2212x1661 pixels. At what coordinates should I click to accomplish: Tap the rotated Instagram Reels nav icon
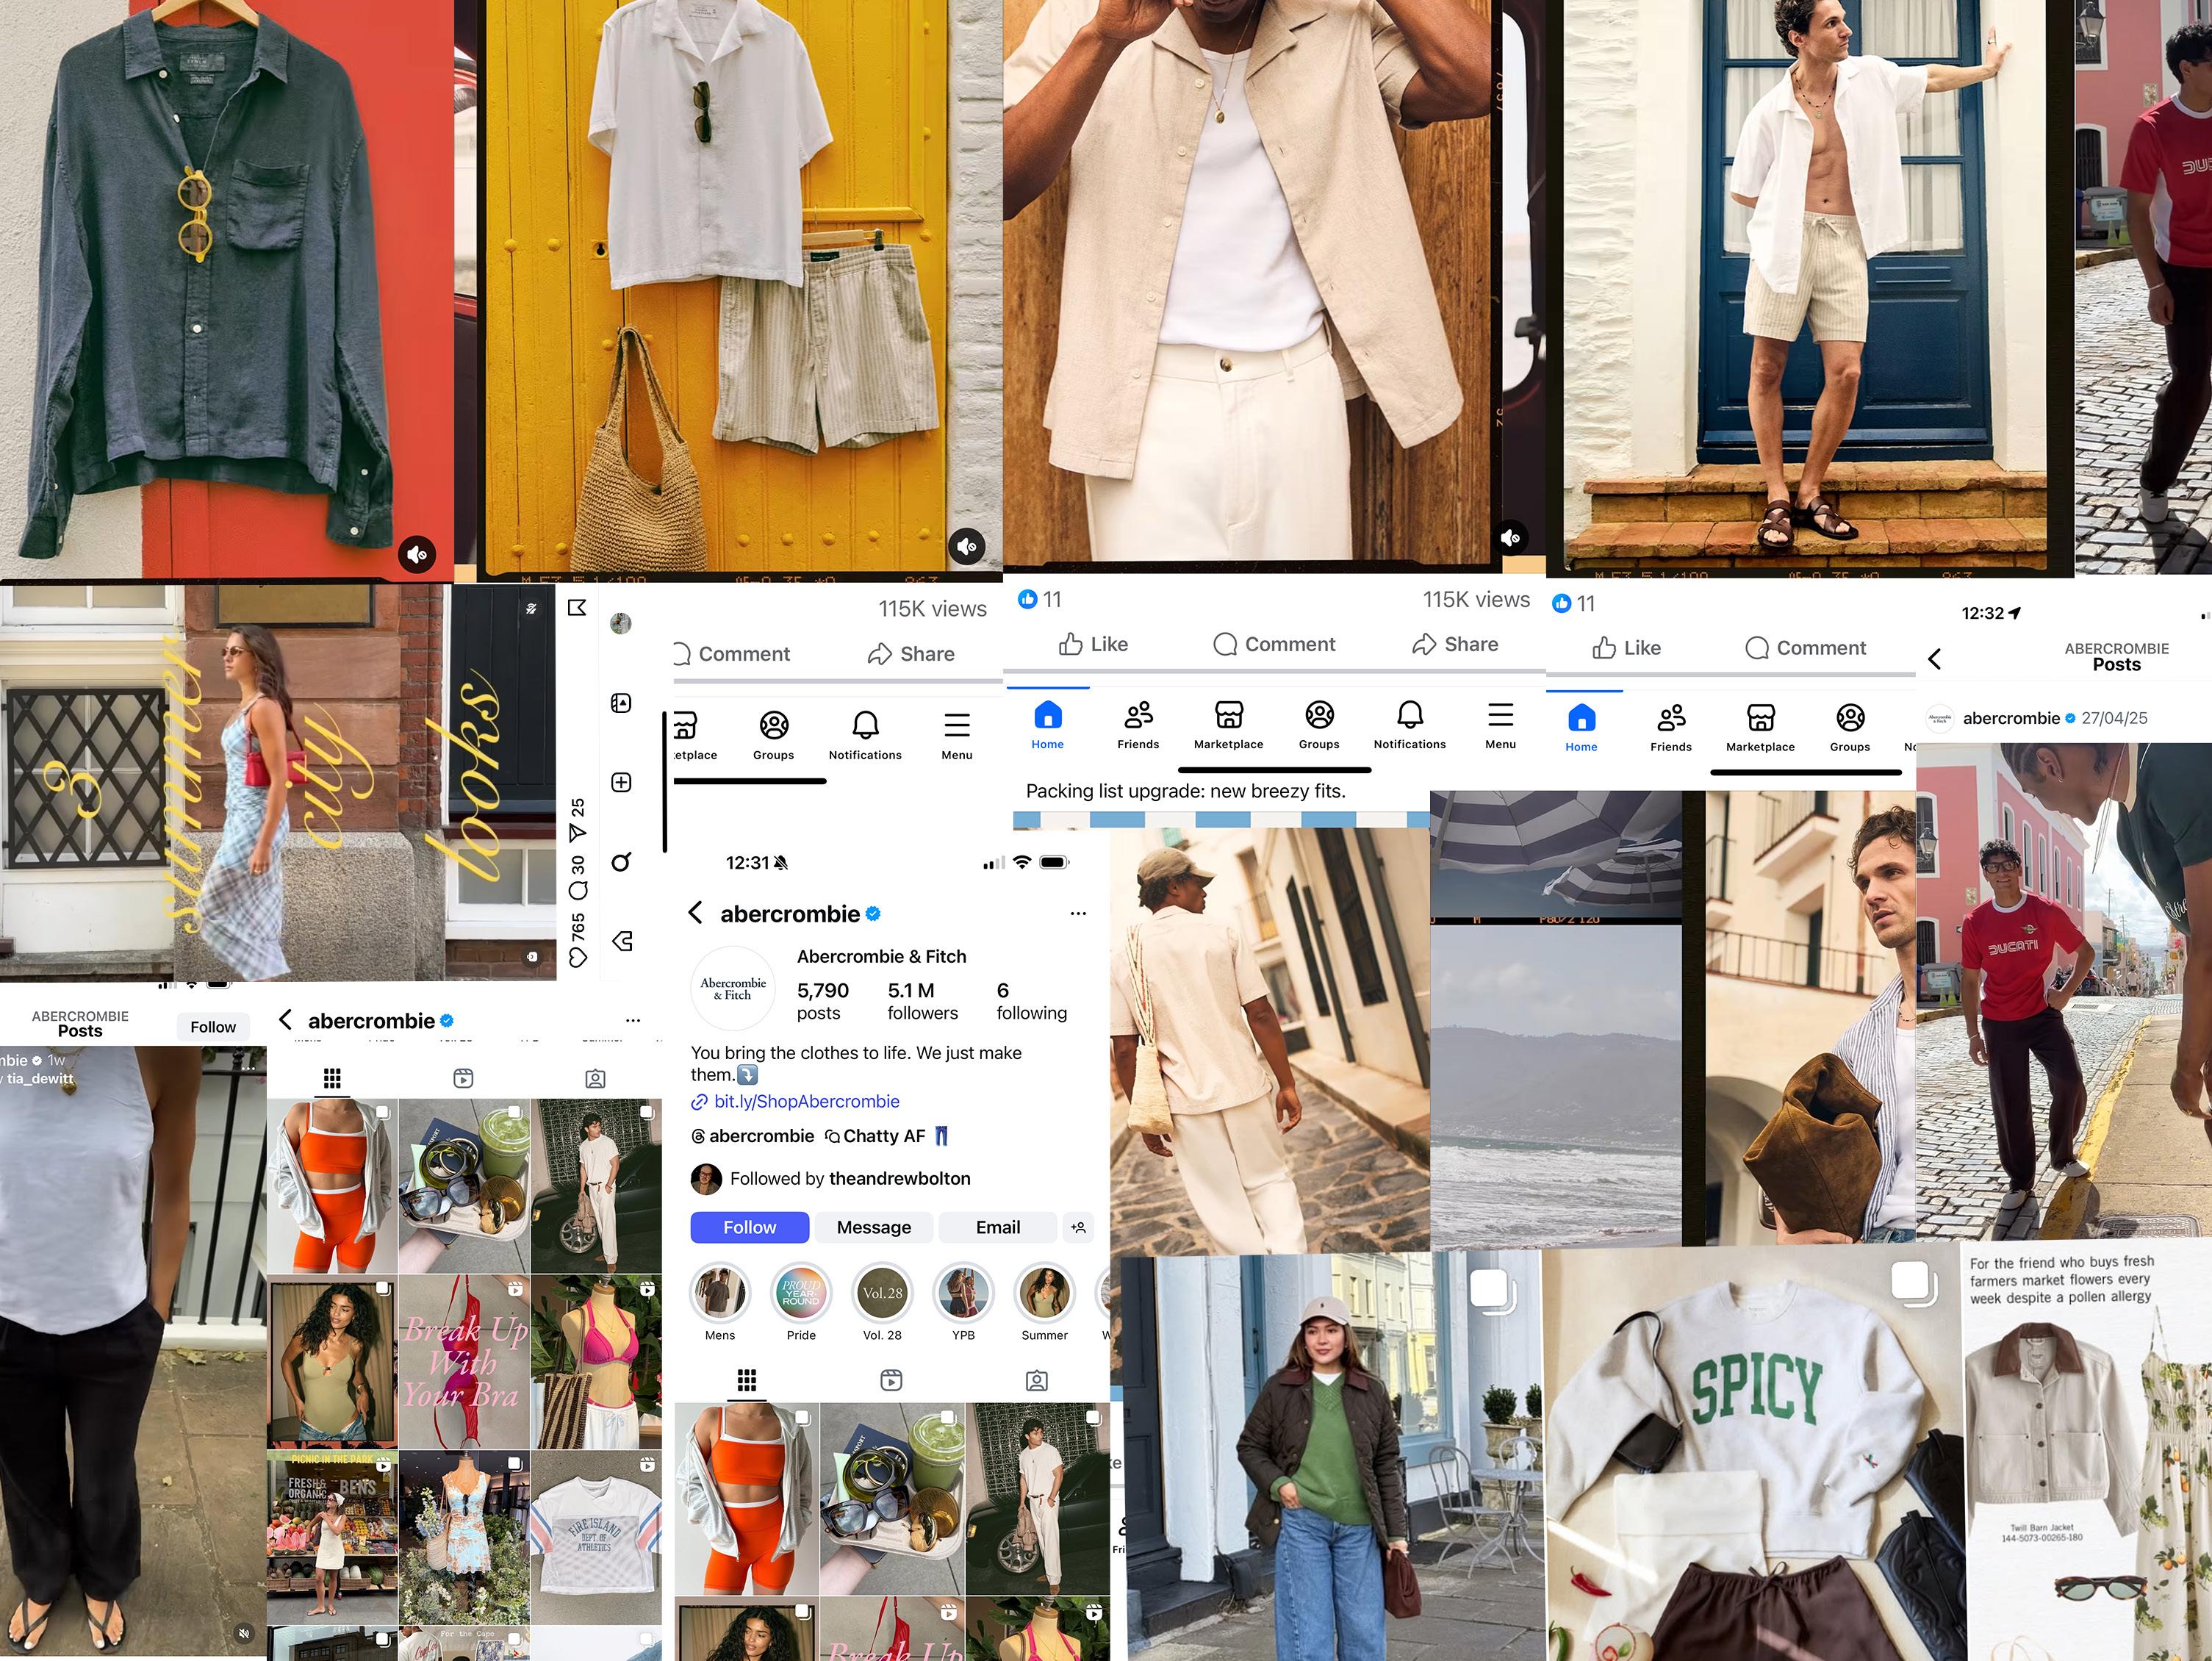(x=621, y=703)
